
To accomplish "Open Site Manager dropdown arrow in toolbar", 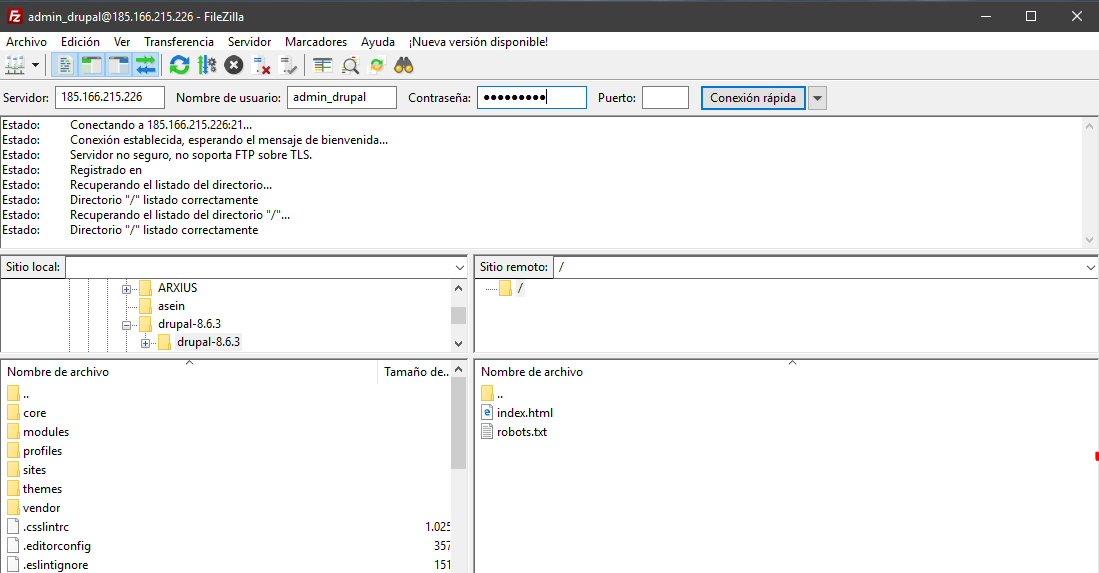I will coord(35,66).
